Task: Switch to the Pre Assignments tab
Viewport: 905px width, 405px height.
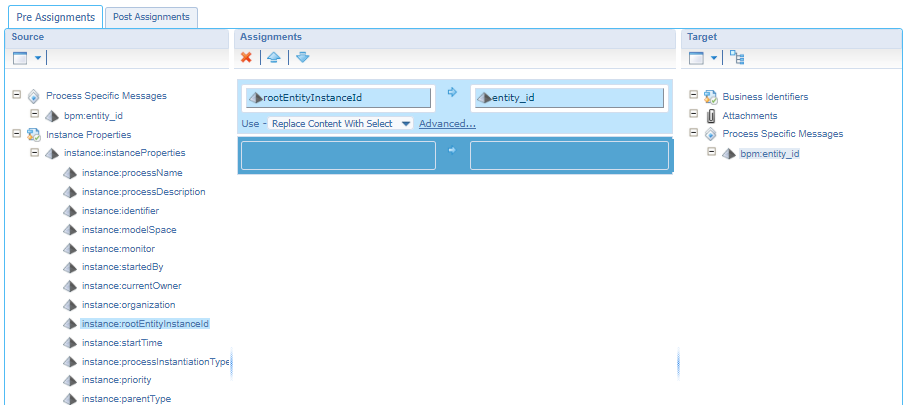Action: 55,17
